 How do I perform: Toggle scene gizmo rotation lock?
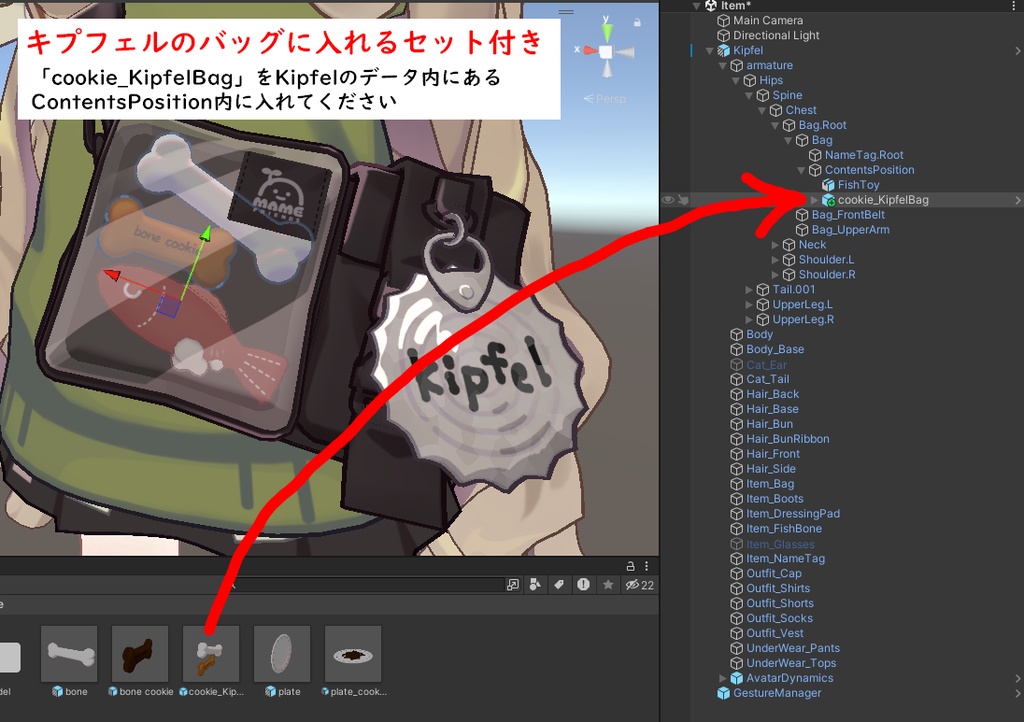pos(637,22)
